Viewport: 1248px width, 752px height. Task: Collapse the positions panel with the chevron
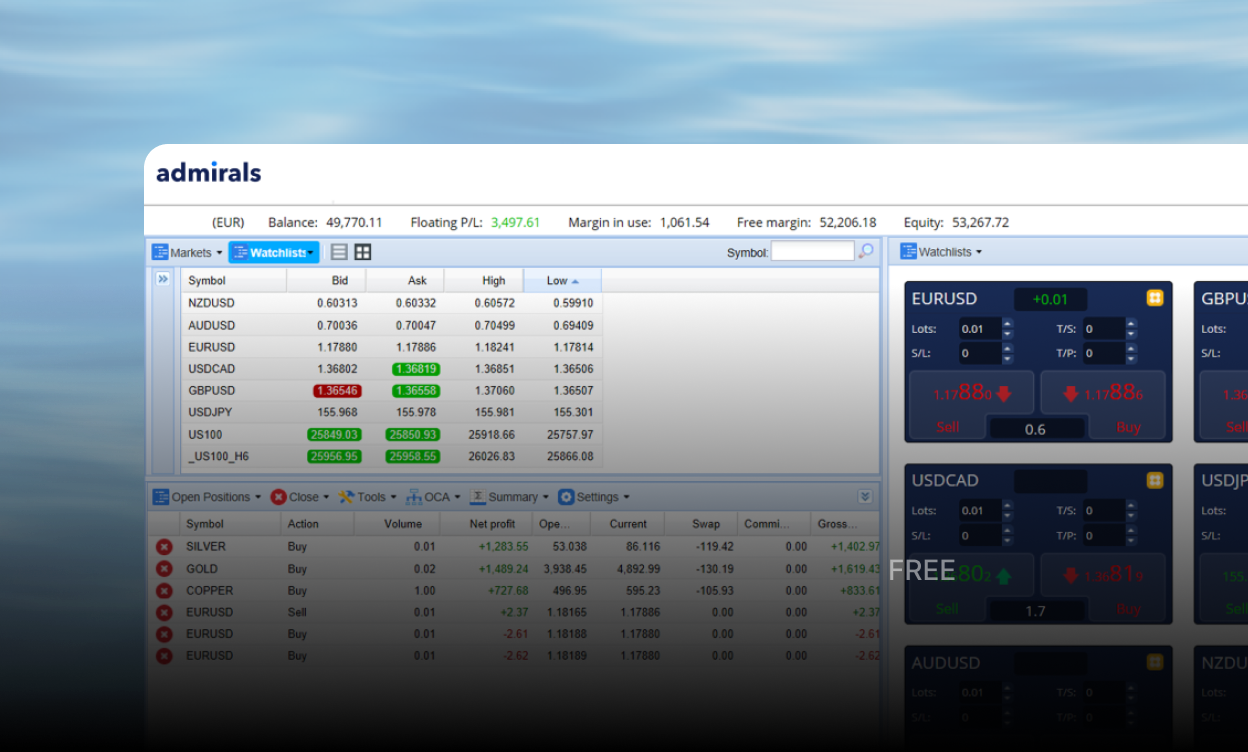865,497
